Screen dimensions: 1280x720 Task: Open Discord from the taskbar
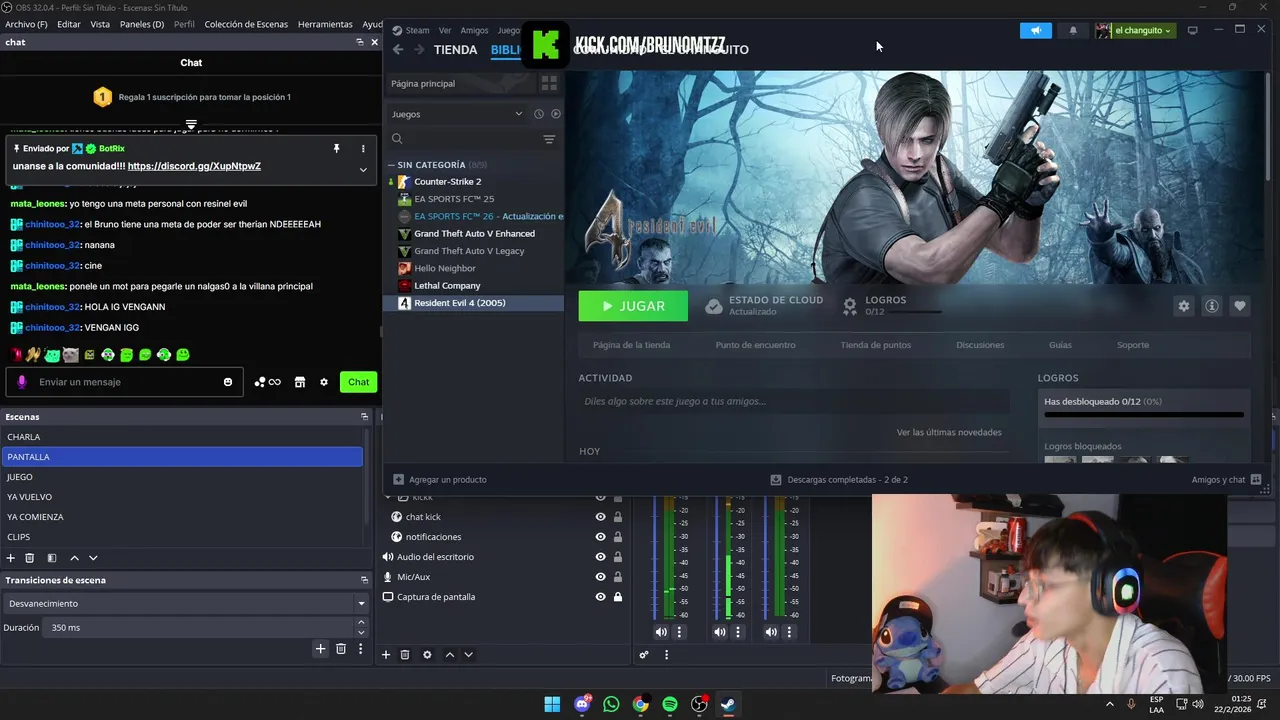[582, 704]
